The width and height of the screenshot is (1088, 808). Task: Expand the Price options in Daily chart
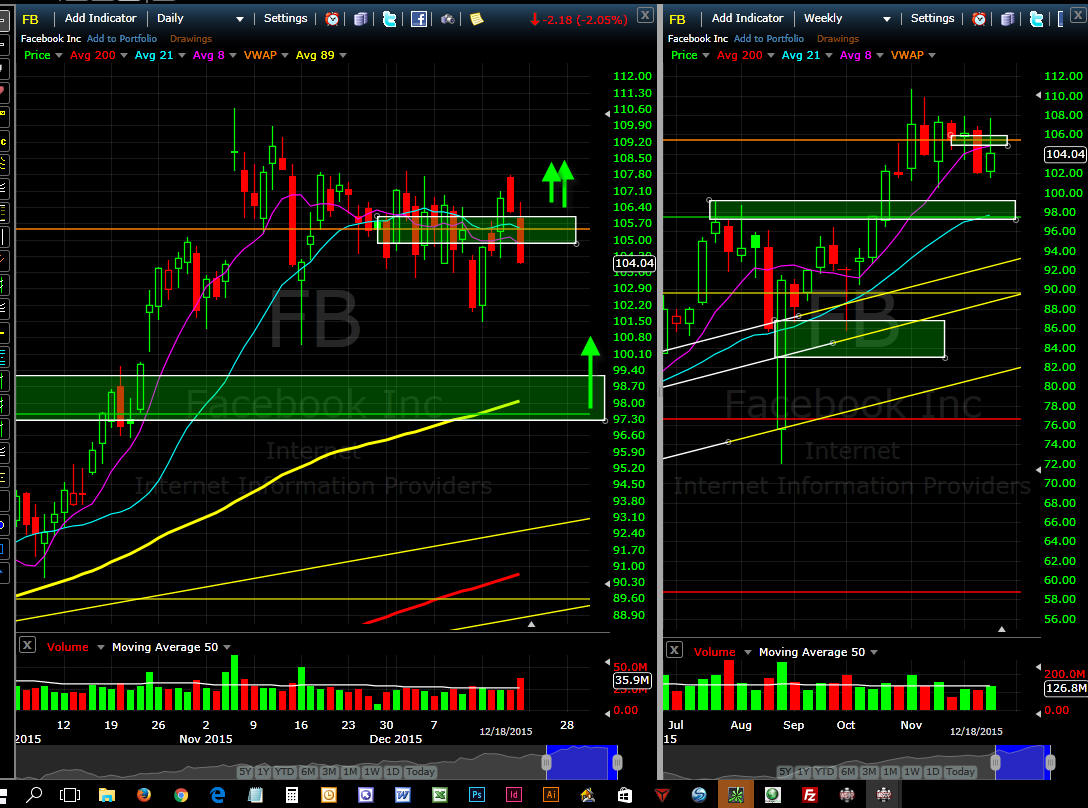tap(58, 56)
